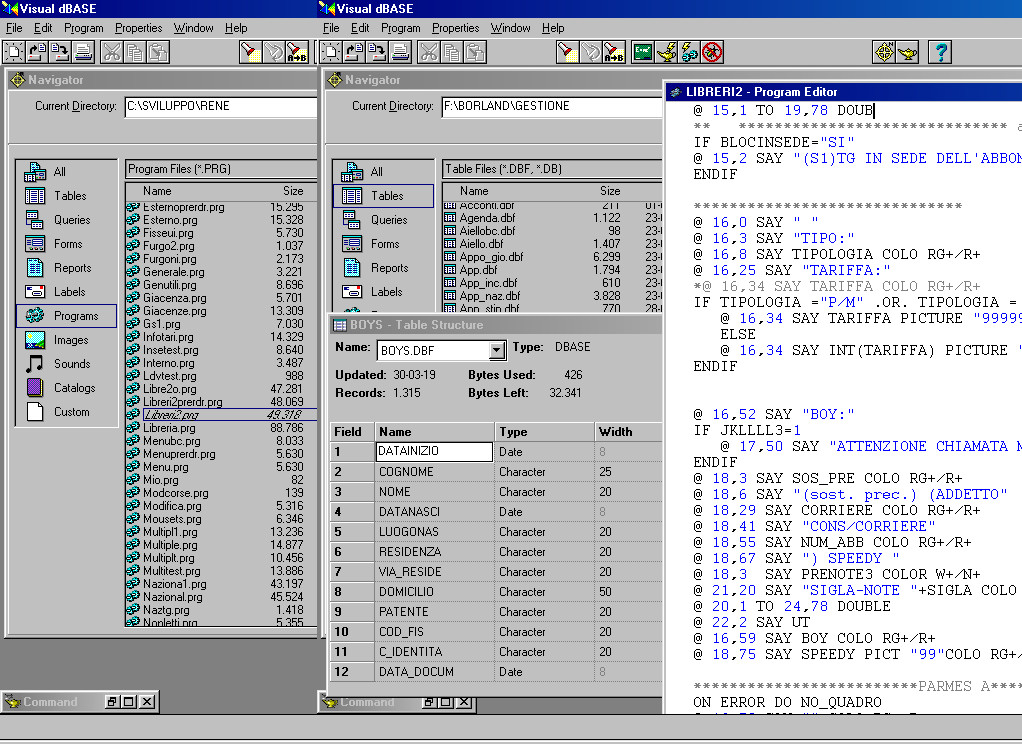Select Images category in left Navigator
The image size is (1022, 744).
pos(66,340)
